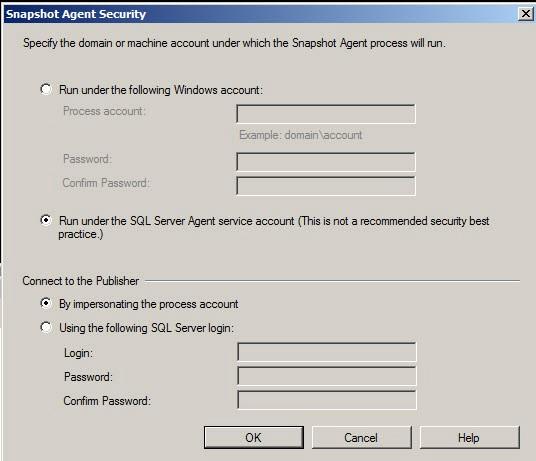This screenshot has height=461, width=536.
Task: Click the Connect to the Publisher heading
Action: pyautogui.click(x=80, y=281)
